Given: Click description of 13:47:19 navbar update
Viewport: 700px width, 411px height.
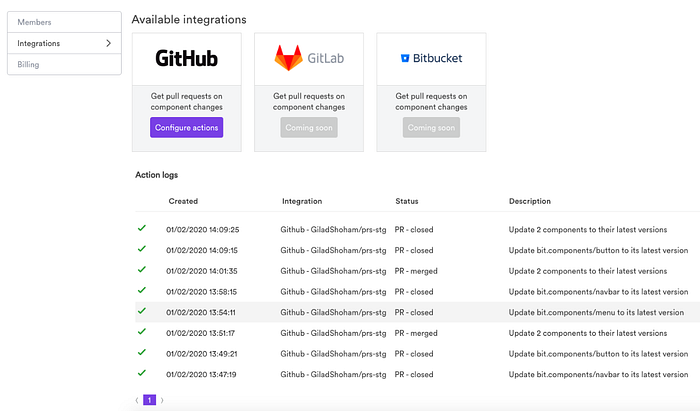Looking at the screenshot, I should click(598, 374).
